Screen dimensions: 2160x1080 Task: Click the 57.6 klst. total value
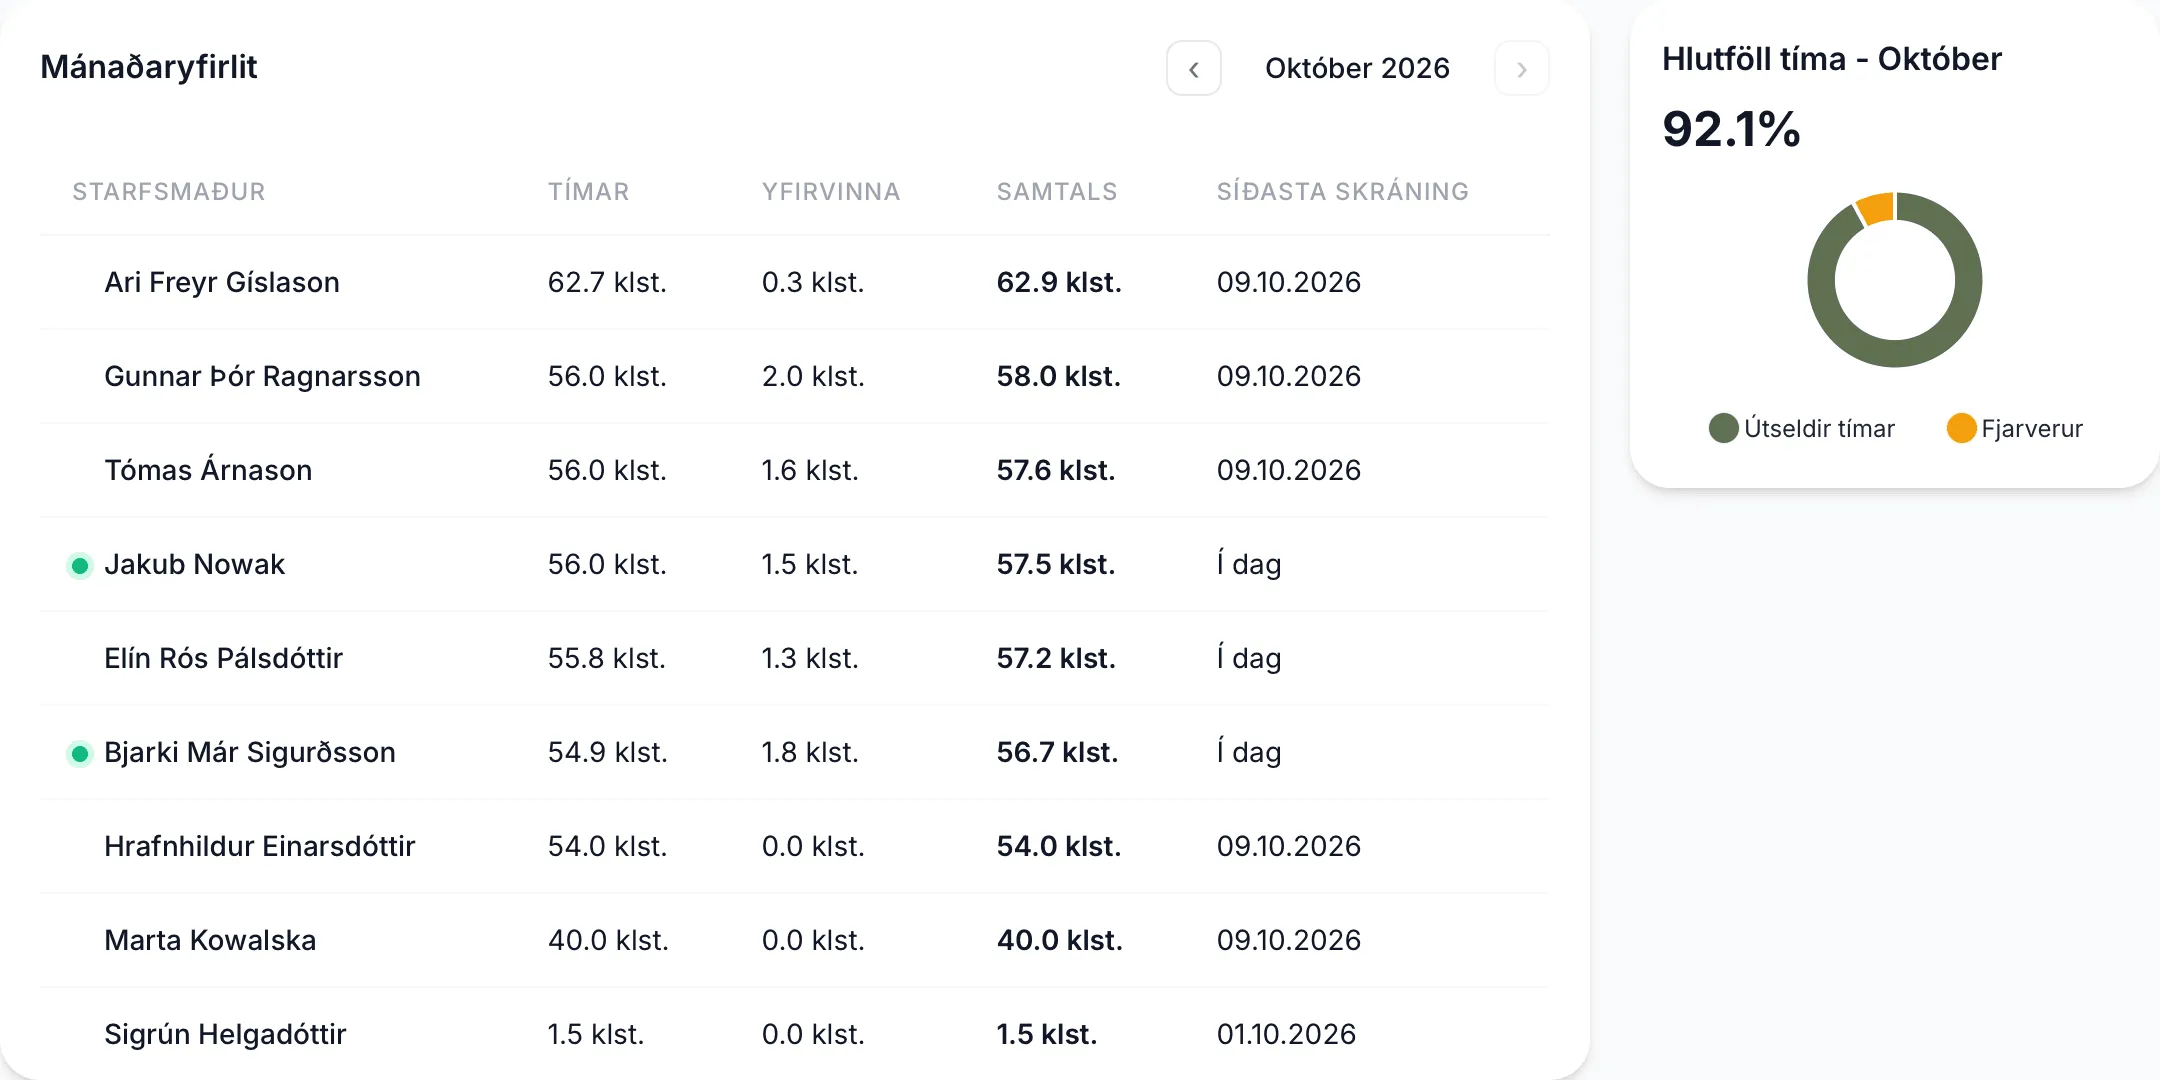(x=1056, y=470)
